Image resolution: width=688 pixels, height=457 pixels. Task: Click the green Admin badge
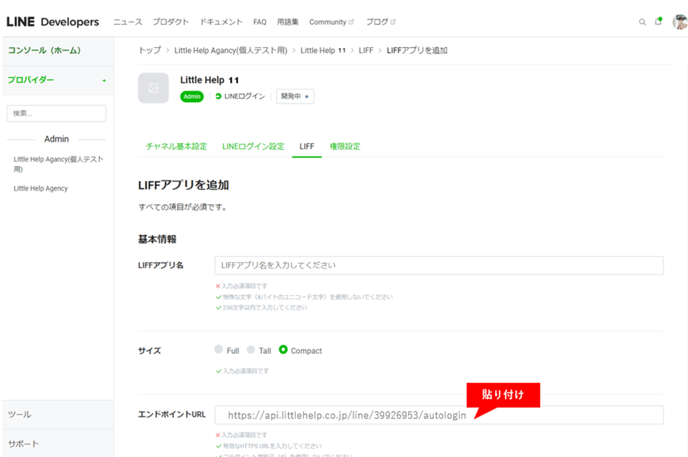pyautogui.click(x=192, y=97)
